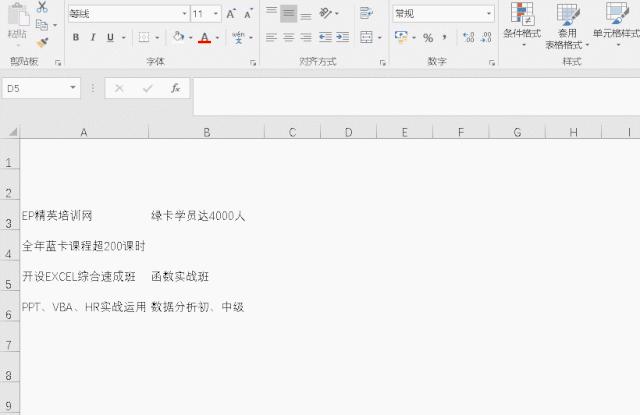Click the Cut scissors icon
640x415 pixels.
click(x=42, y=7)
